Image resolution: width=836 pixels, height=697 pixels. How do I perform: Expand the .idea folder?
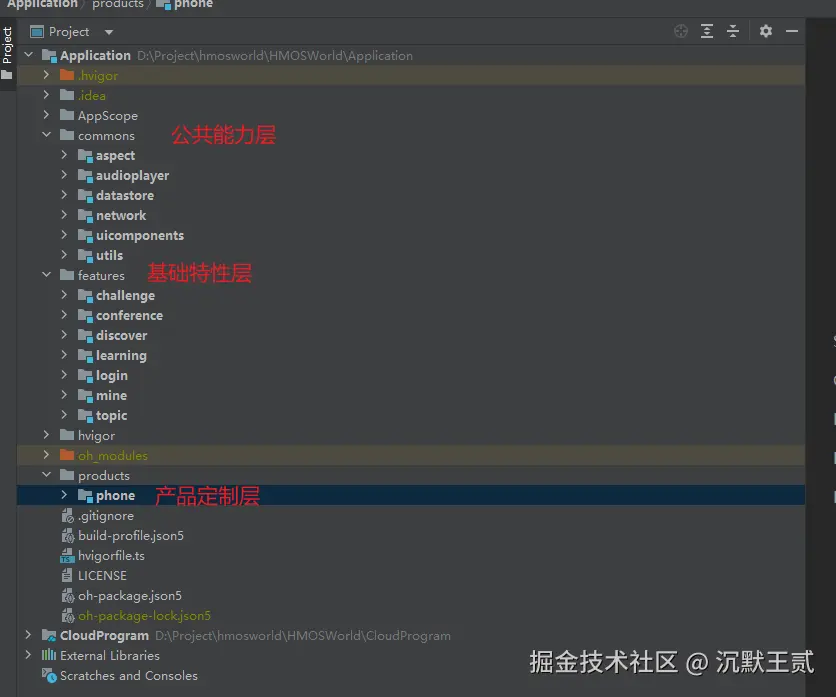pos(46,95)
